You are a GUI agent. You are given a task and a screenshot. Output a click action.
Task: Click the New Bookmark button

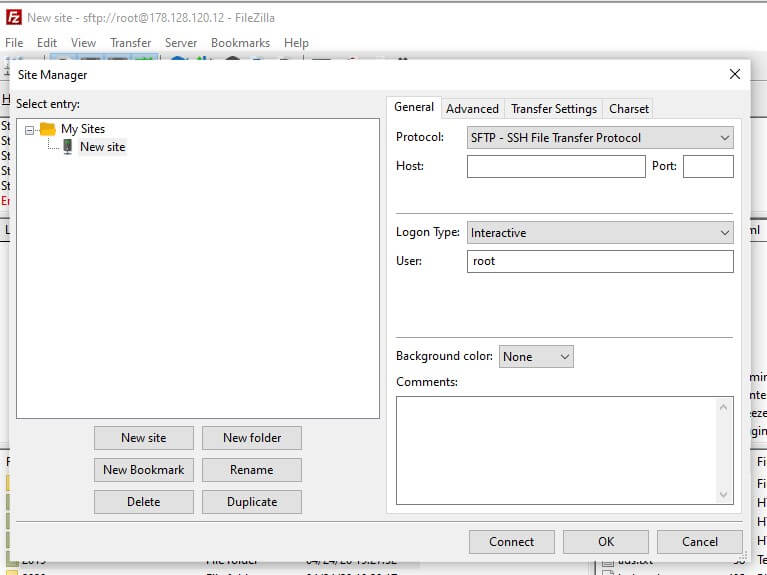tap(144, 470)
